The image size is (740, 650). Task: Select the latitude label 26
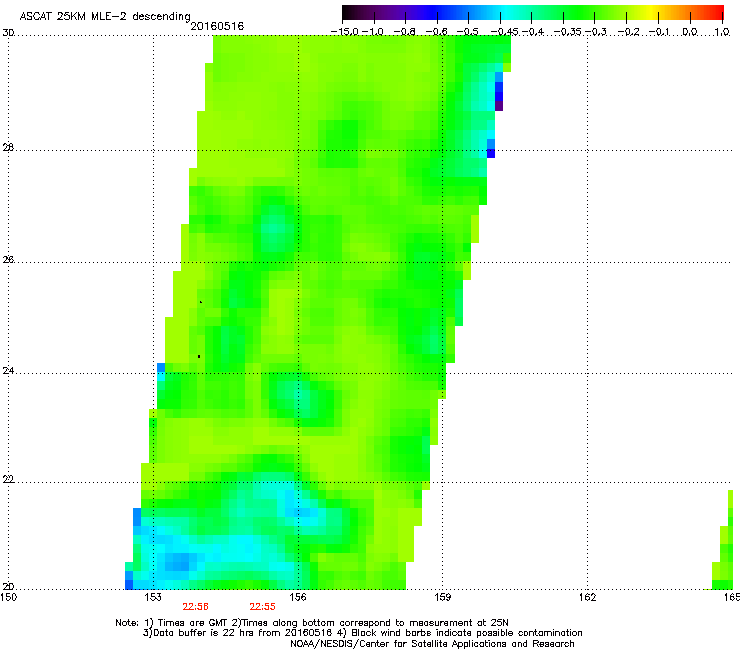click(8, 260)
